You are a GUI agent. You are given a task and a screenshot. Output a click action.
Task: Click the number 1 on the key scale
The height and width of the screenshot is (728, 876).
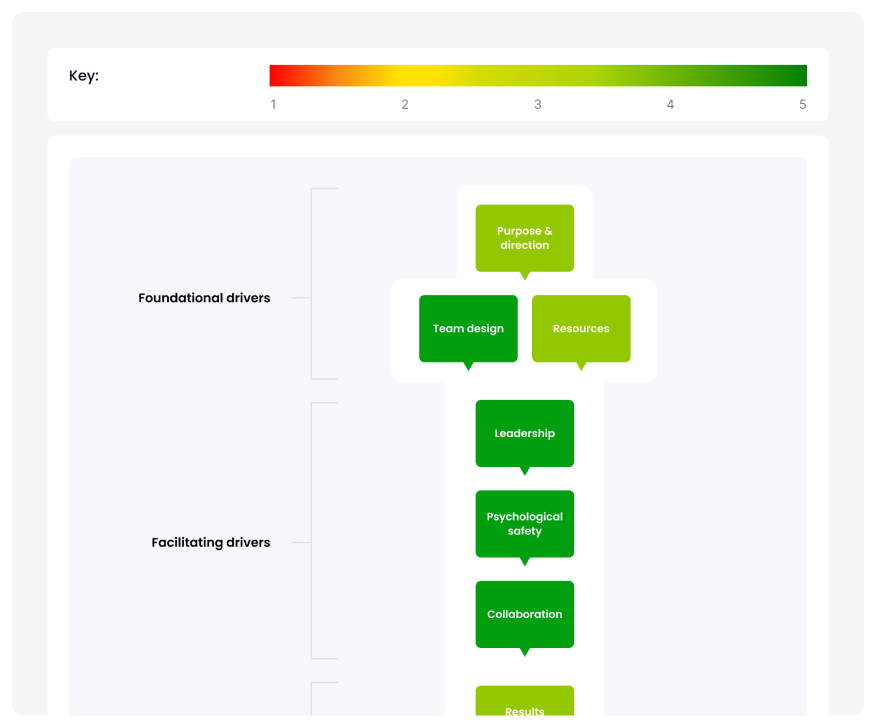coord(273,104)
